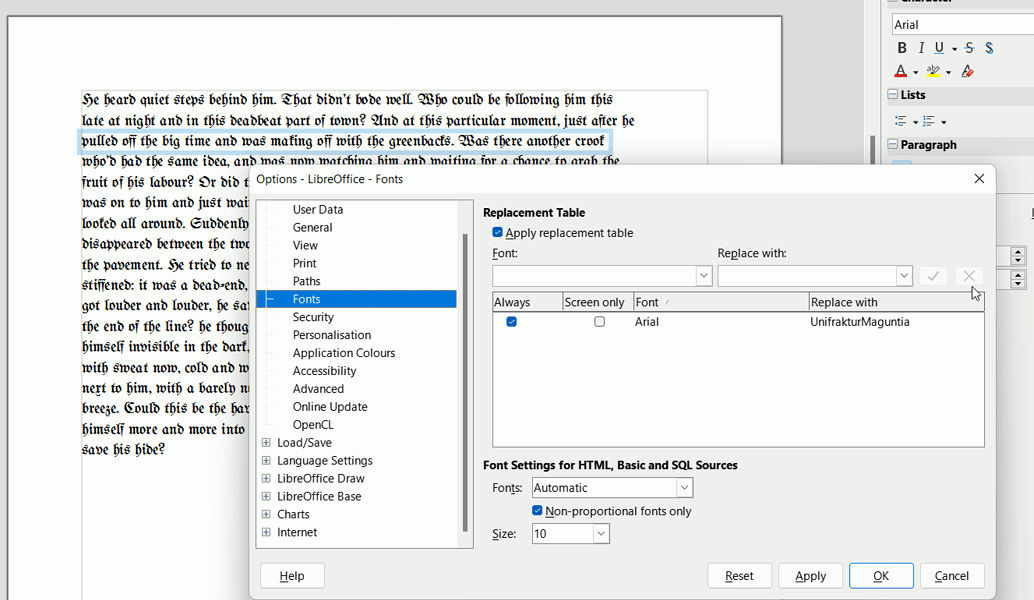Toggle Bold in the sidebar Character panel
The height and width of the screenshot is (600, 1034).
coord(901,47)
